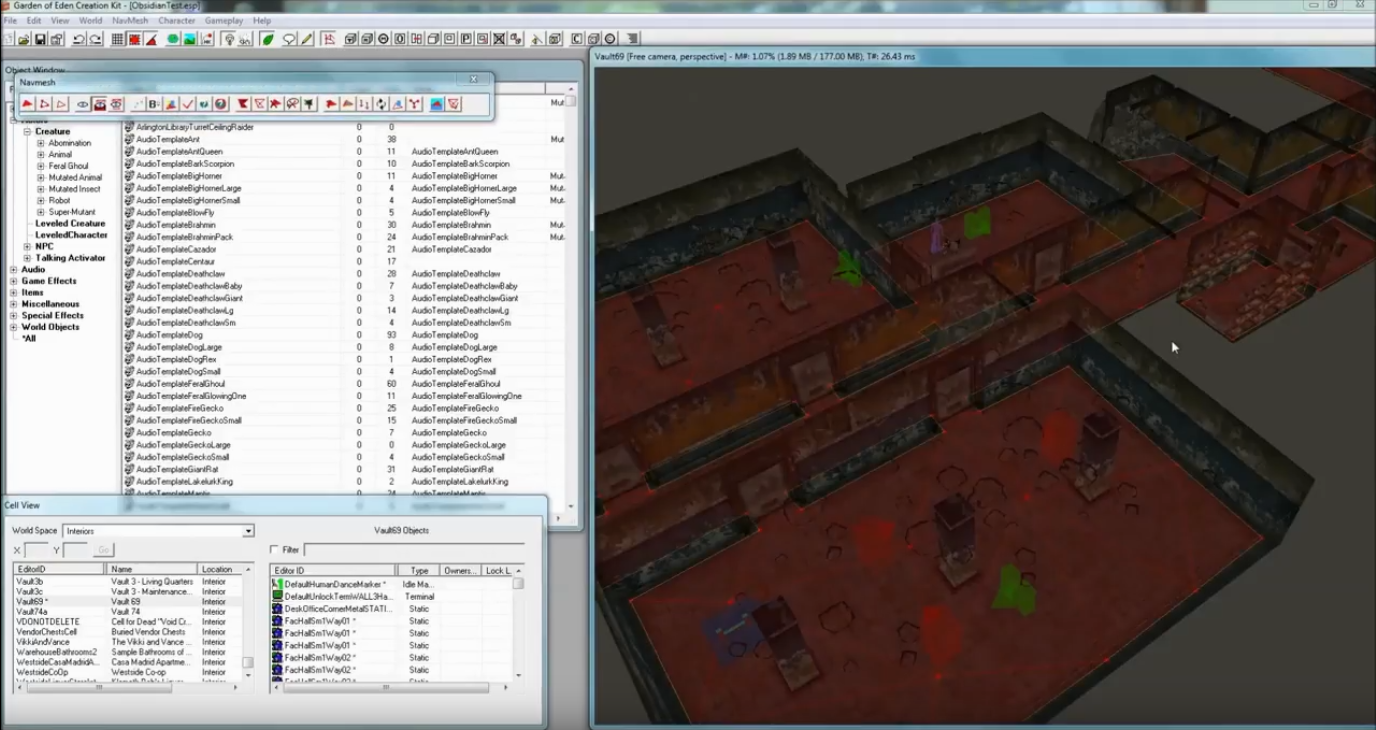Select the Leveled Creature tree item

[70, 223]
